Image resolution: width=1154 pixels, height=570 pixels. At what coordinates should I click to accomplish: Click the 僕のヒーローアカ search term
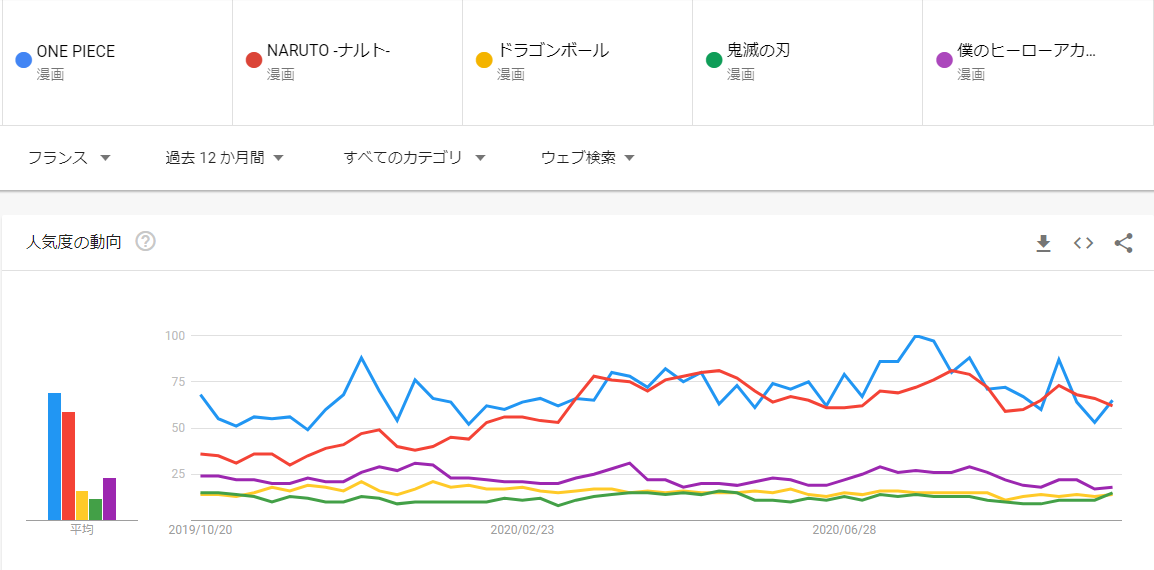tap(1026, 51)
